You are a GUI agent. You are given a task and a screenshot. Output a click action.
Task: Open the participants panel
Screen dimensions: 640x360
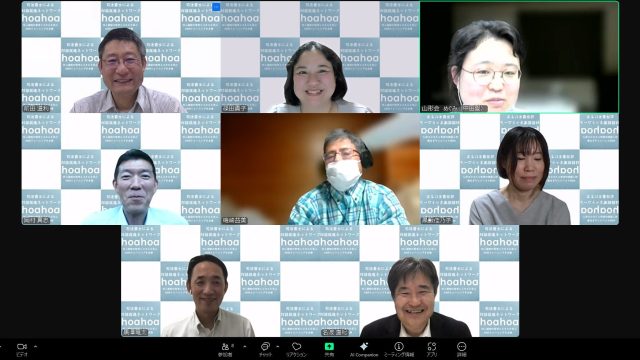pos(225,349)
